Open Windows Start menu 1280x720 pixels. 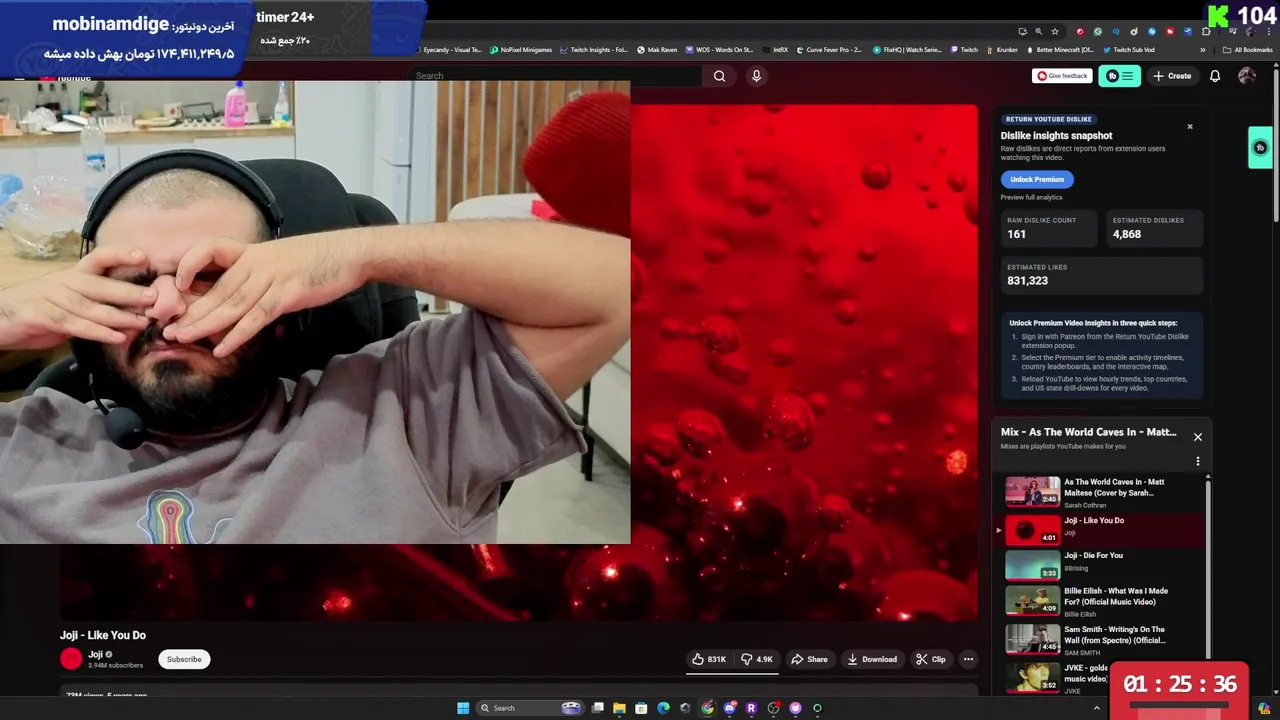[x=463, y=708]
